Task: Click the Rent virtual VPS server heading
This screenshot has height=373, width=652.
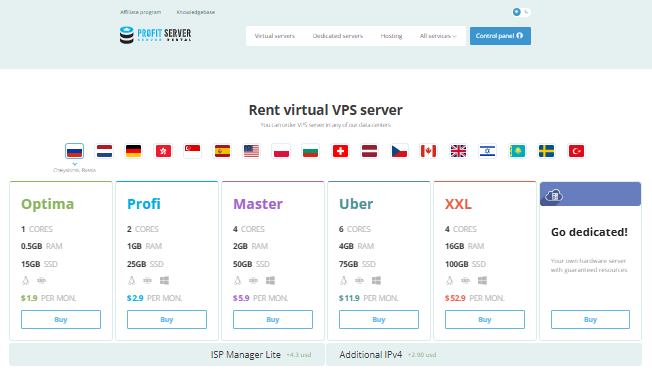Action: pos(326,110)
